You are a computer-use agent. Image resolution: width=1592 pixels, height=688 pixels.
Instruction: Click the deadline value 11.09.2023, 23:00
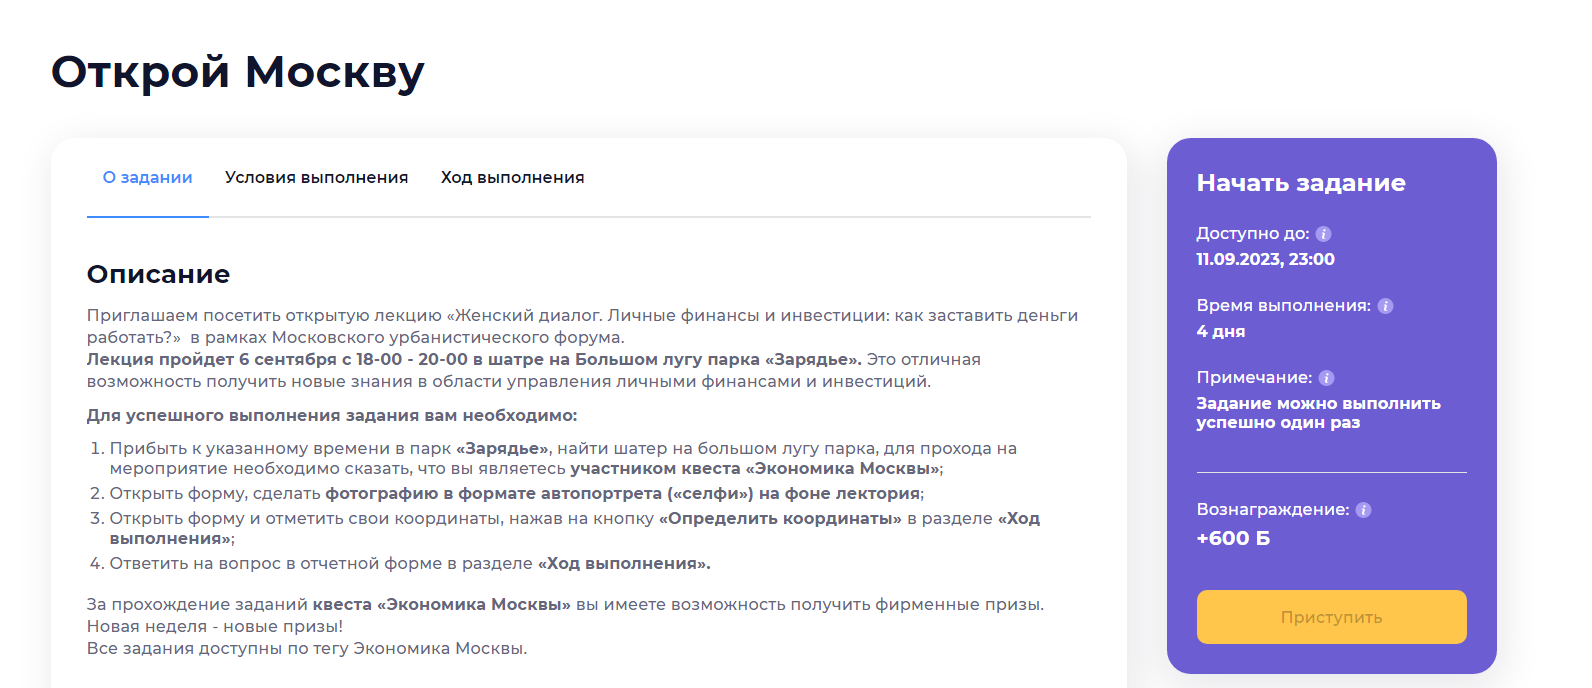point(1265,259)
